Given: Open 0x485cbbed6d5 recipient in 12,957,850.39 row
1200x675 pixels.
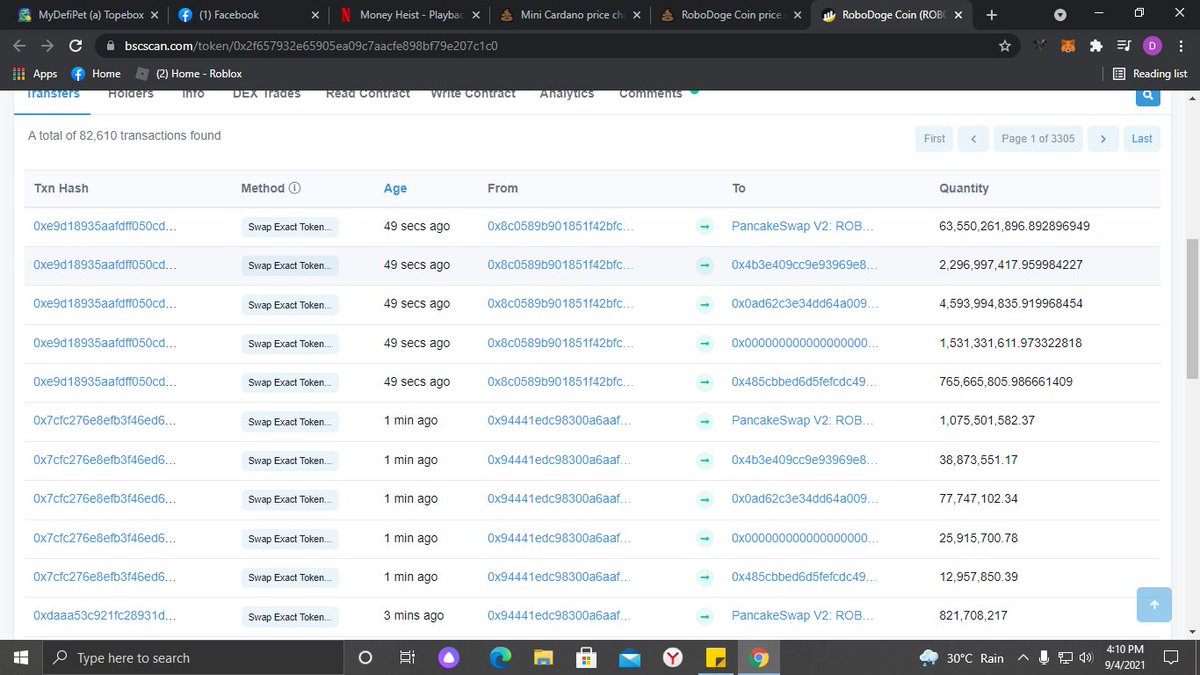Looking at the screenshot, I should [805, 577].
